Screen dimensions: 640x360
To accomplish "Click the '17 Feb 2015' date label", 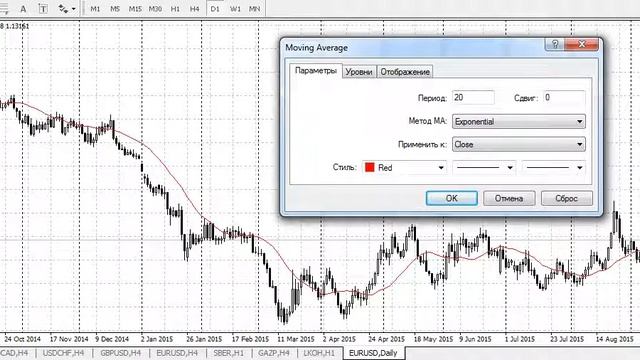I will pos(250,339).
